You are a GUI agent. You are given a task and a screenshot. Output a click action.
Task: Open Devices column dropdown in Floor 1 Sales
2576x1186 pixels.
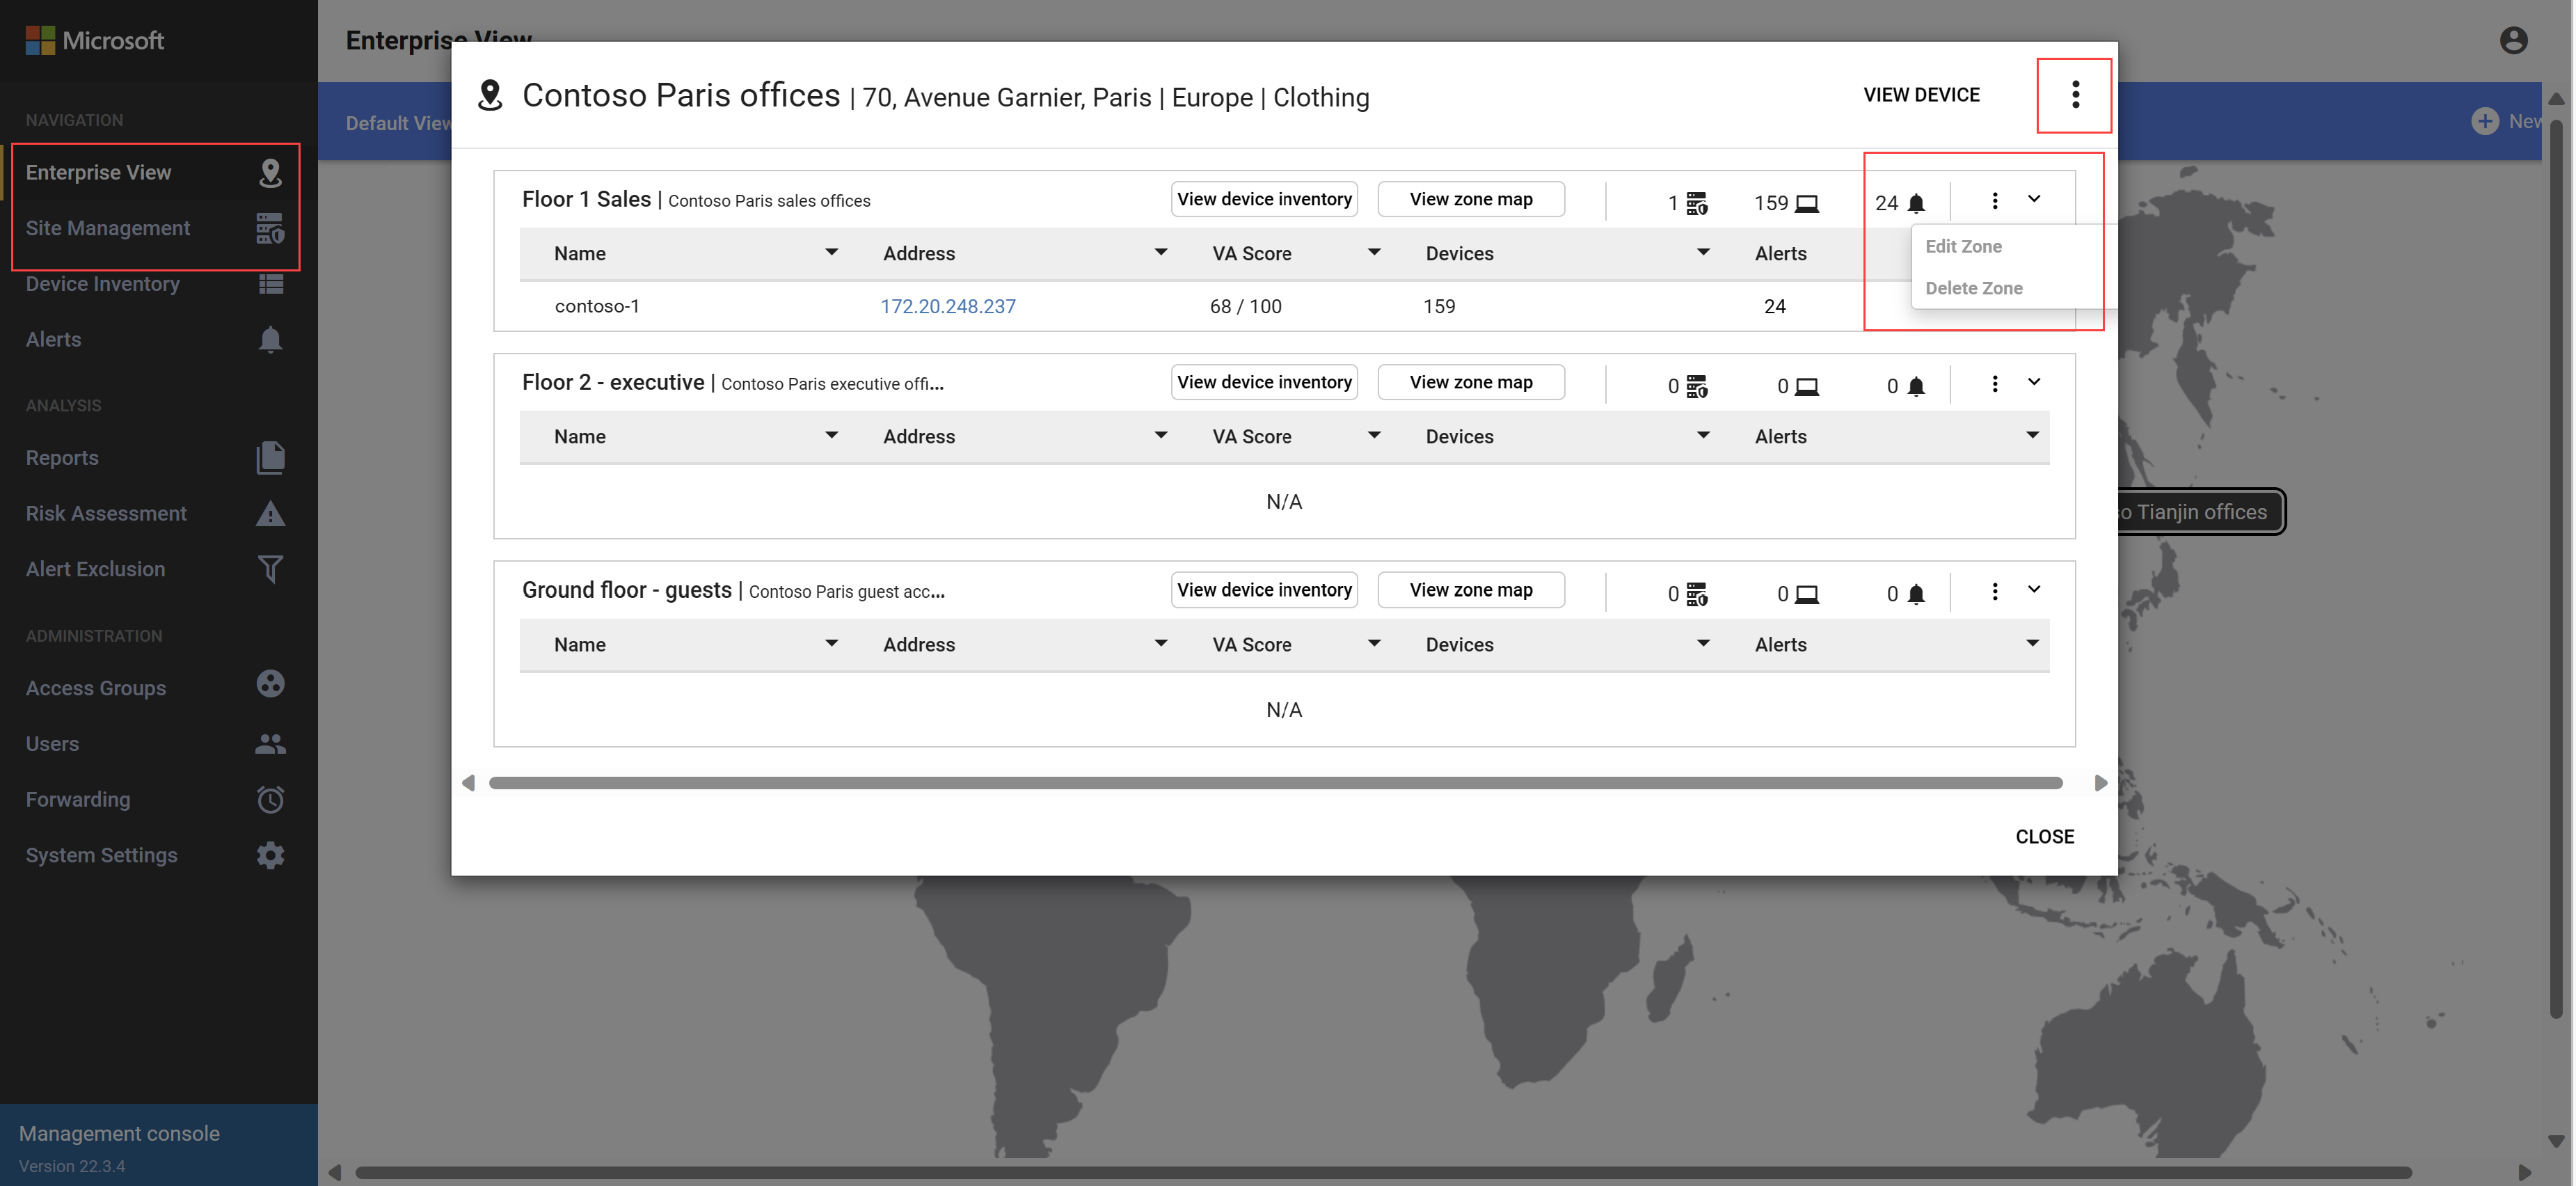point(1703,253)
